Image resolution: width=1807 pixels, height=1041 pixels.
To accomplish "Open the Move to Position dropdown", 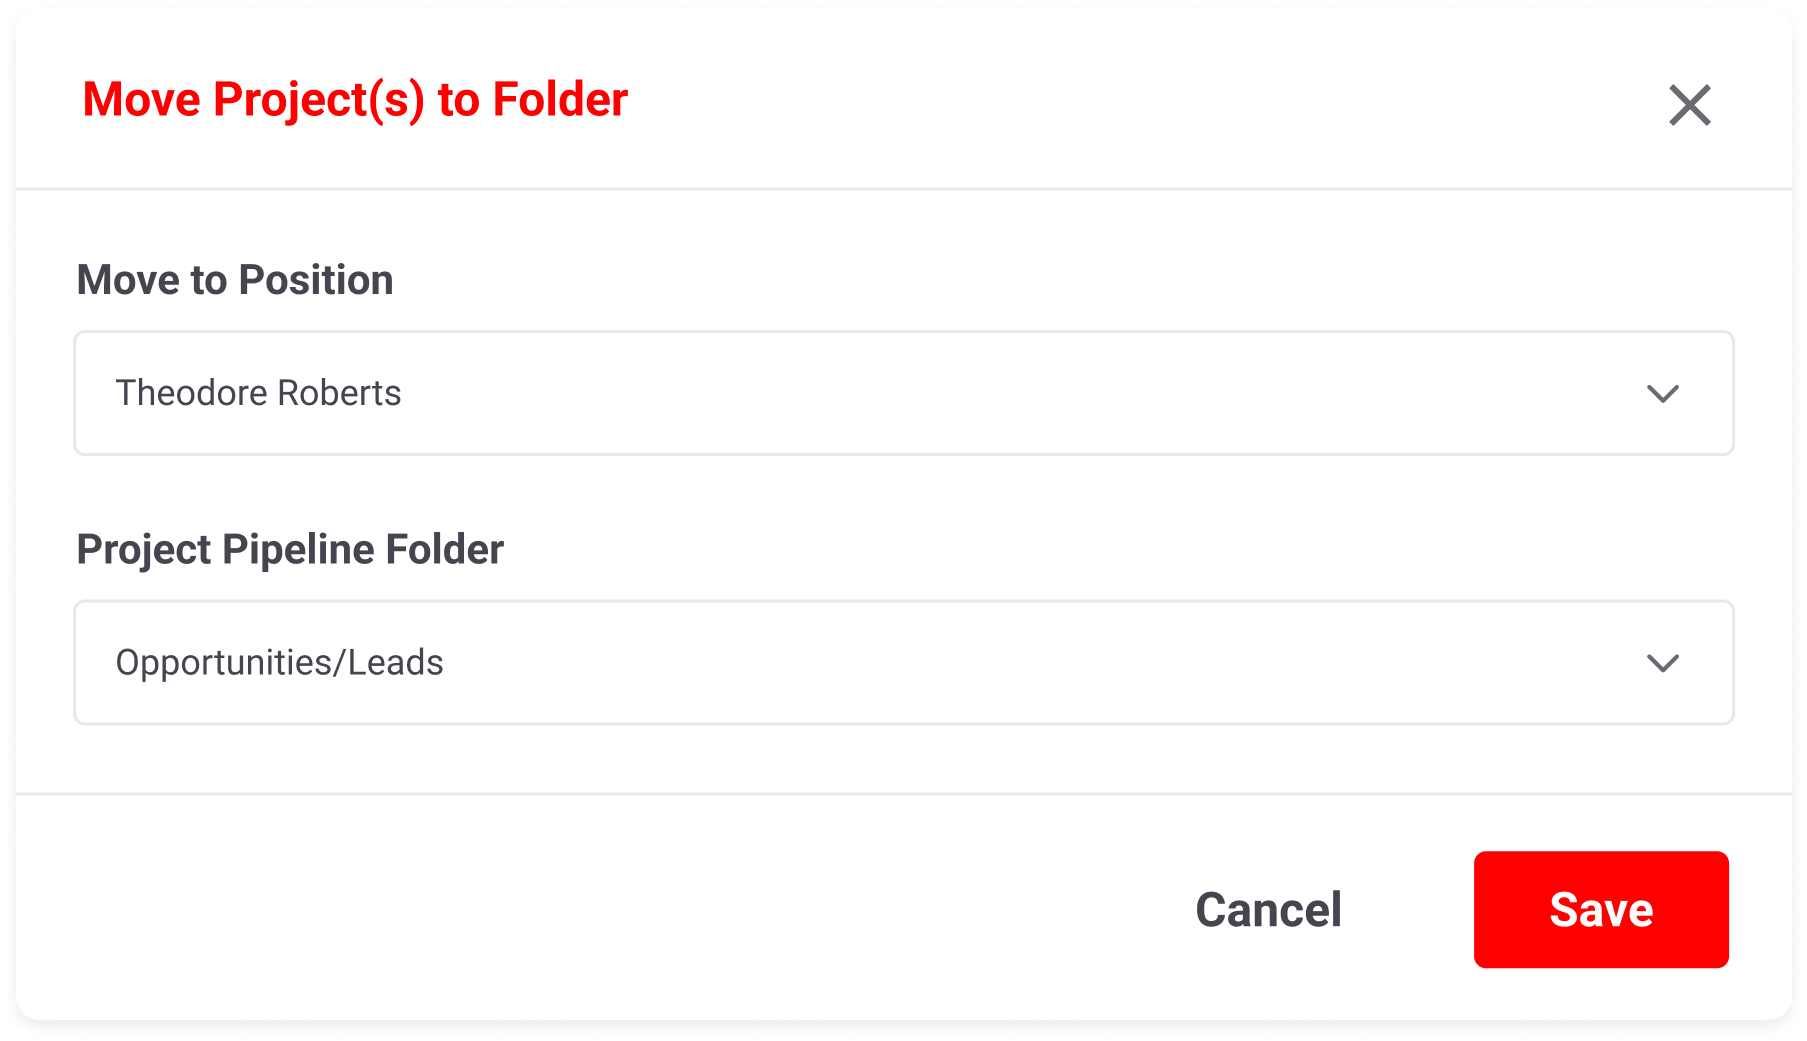I will [903, 393].
